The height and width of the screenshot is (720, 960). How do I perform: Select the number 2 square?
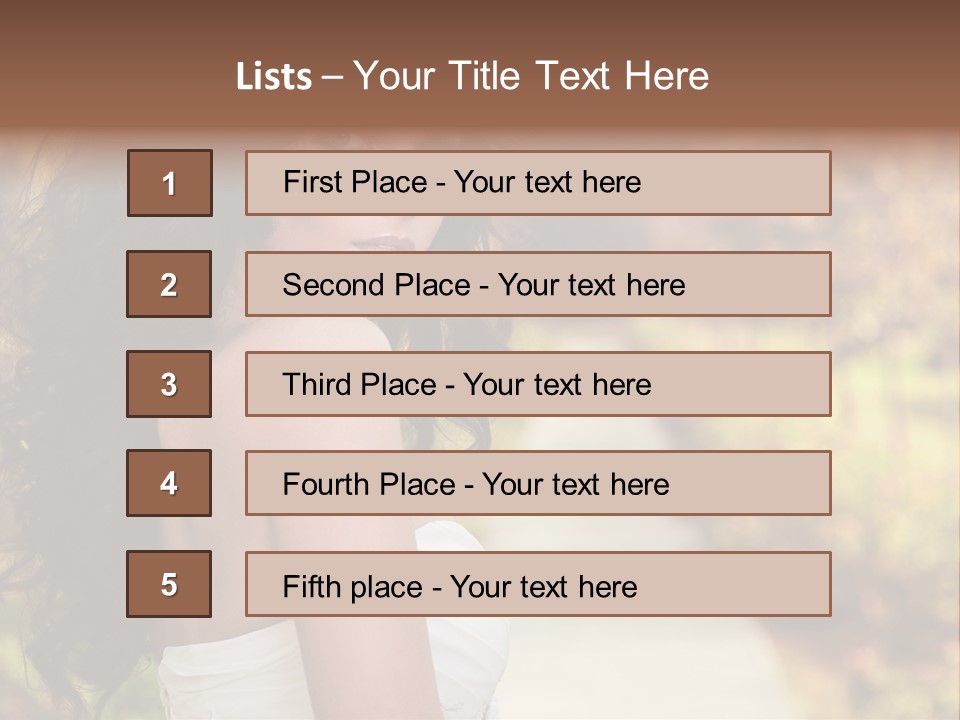[169, 284]
